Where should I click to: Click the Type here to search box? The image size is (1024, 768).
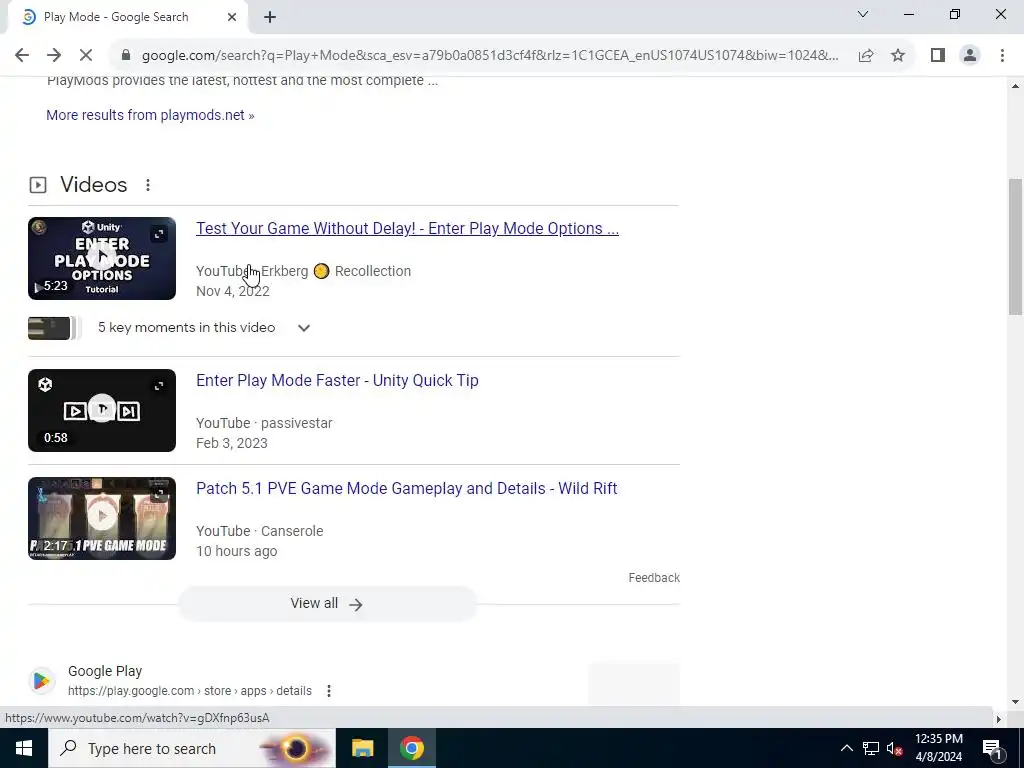[x=191, y=748]
